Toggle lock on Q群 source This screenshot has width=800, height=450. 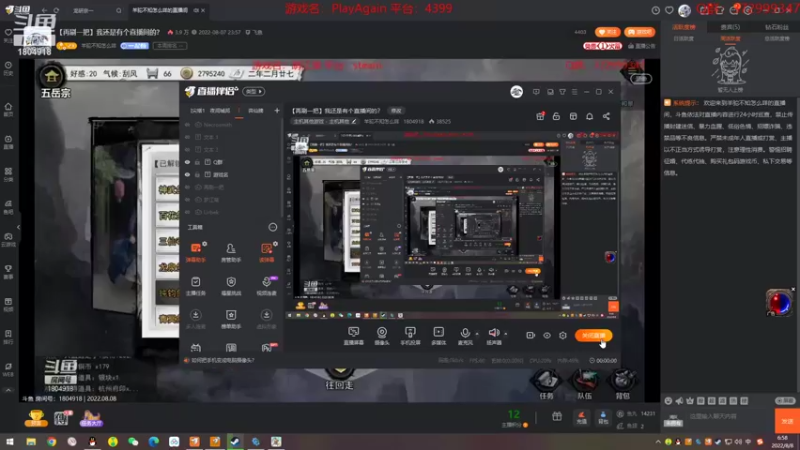pyautogui.click(x=197, y=162)
